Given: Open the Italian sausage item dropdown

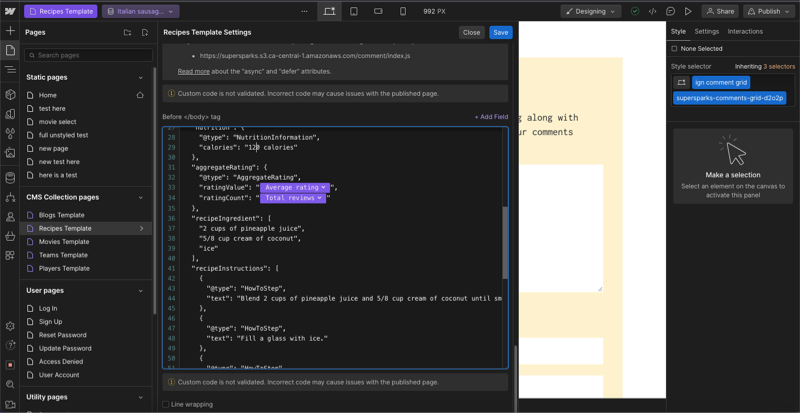Looking at the screenshot, I should pyautogui.click(x=141, y=11).
